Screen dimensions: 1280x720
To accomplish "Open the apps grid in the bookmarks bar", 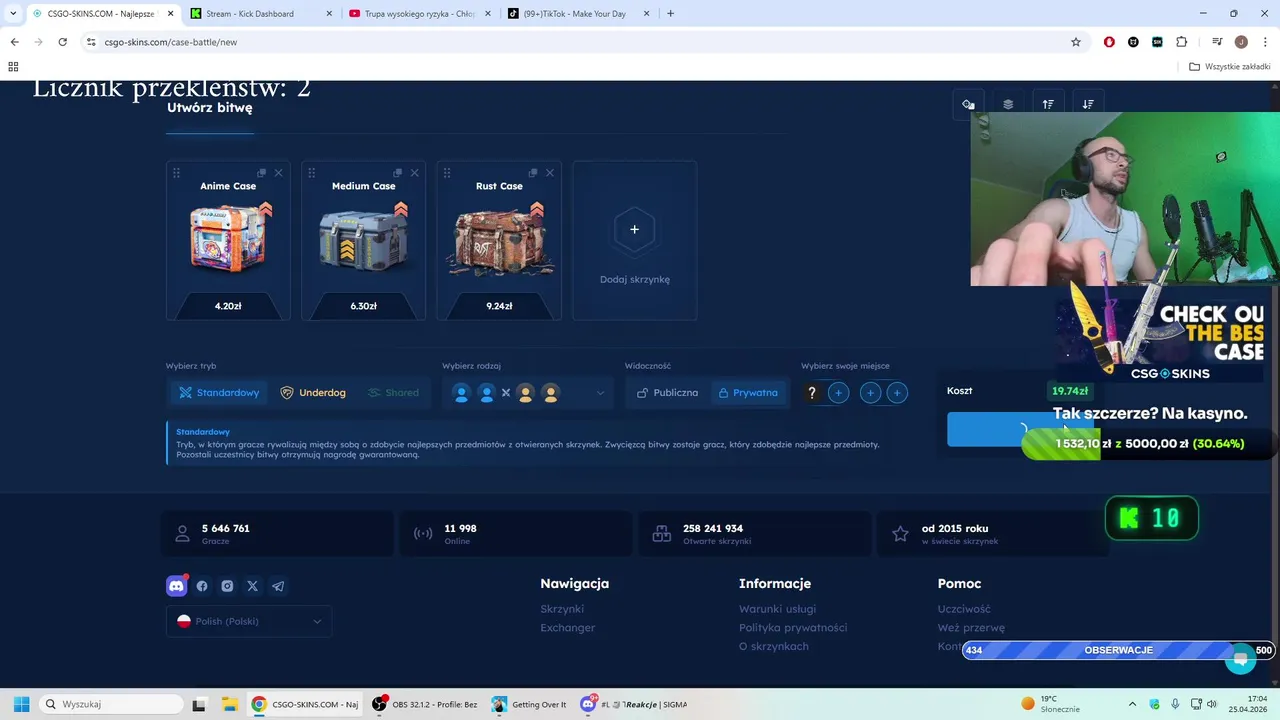I will point(13,67).
